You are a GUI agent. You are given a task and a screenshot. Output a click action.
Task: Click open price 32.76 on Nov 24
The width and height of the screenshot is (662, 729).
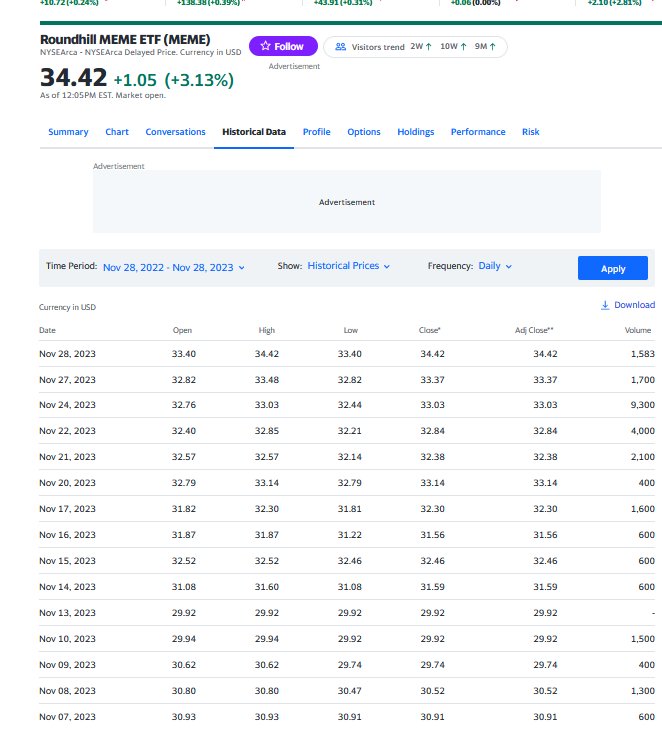184,405
